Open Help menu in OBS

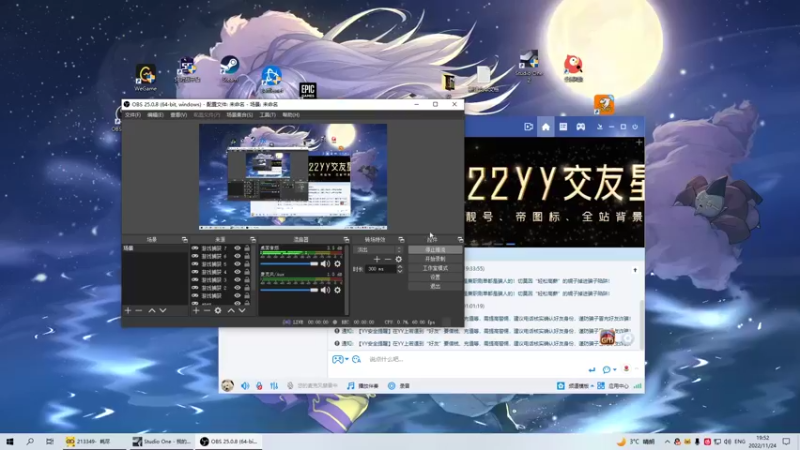[291, 115]
